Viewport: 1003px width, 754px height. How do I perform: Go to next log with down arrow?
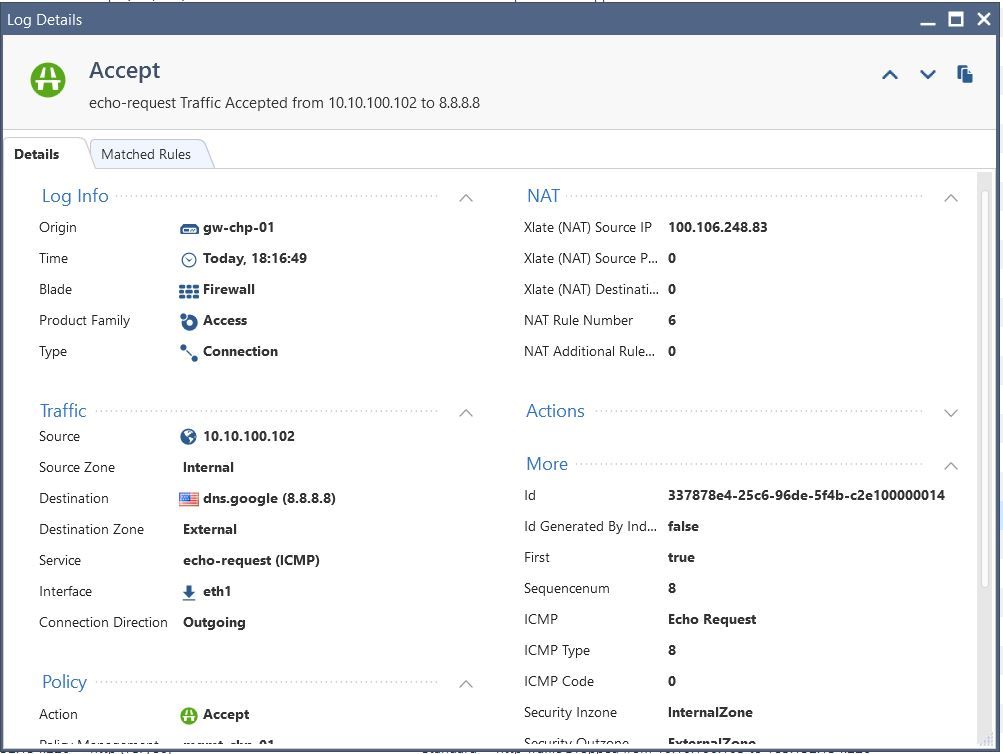click(927, 75)
